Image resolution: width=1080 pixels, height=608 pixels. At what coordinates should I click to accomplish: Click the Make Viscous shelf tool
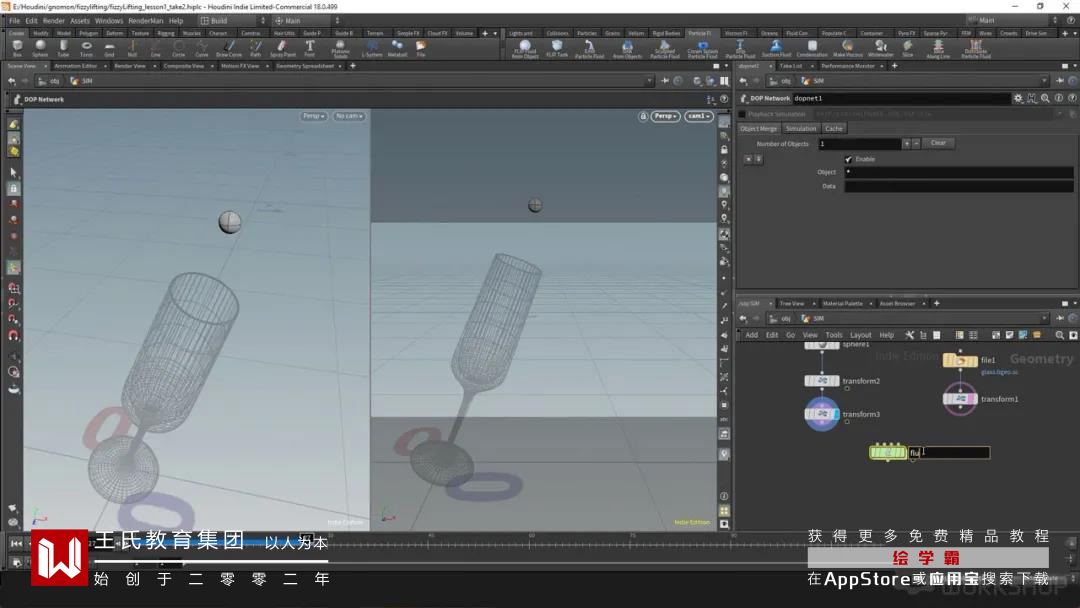[x=848, y=48]
